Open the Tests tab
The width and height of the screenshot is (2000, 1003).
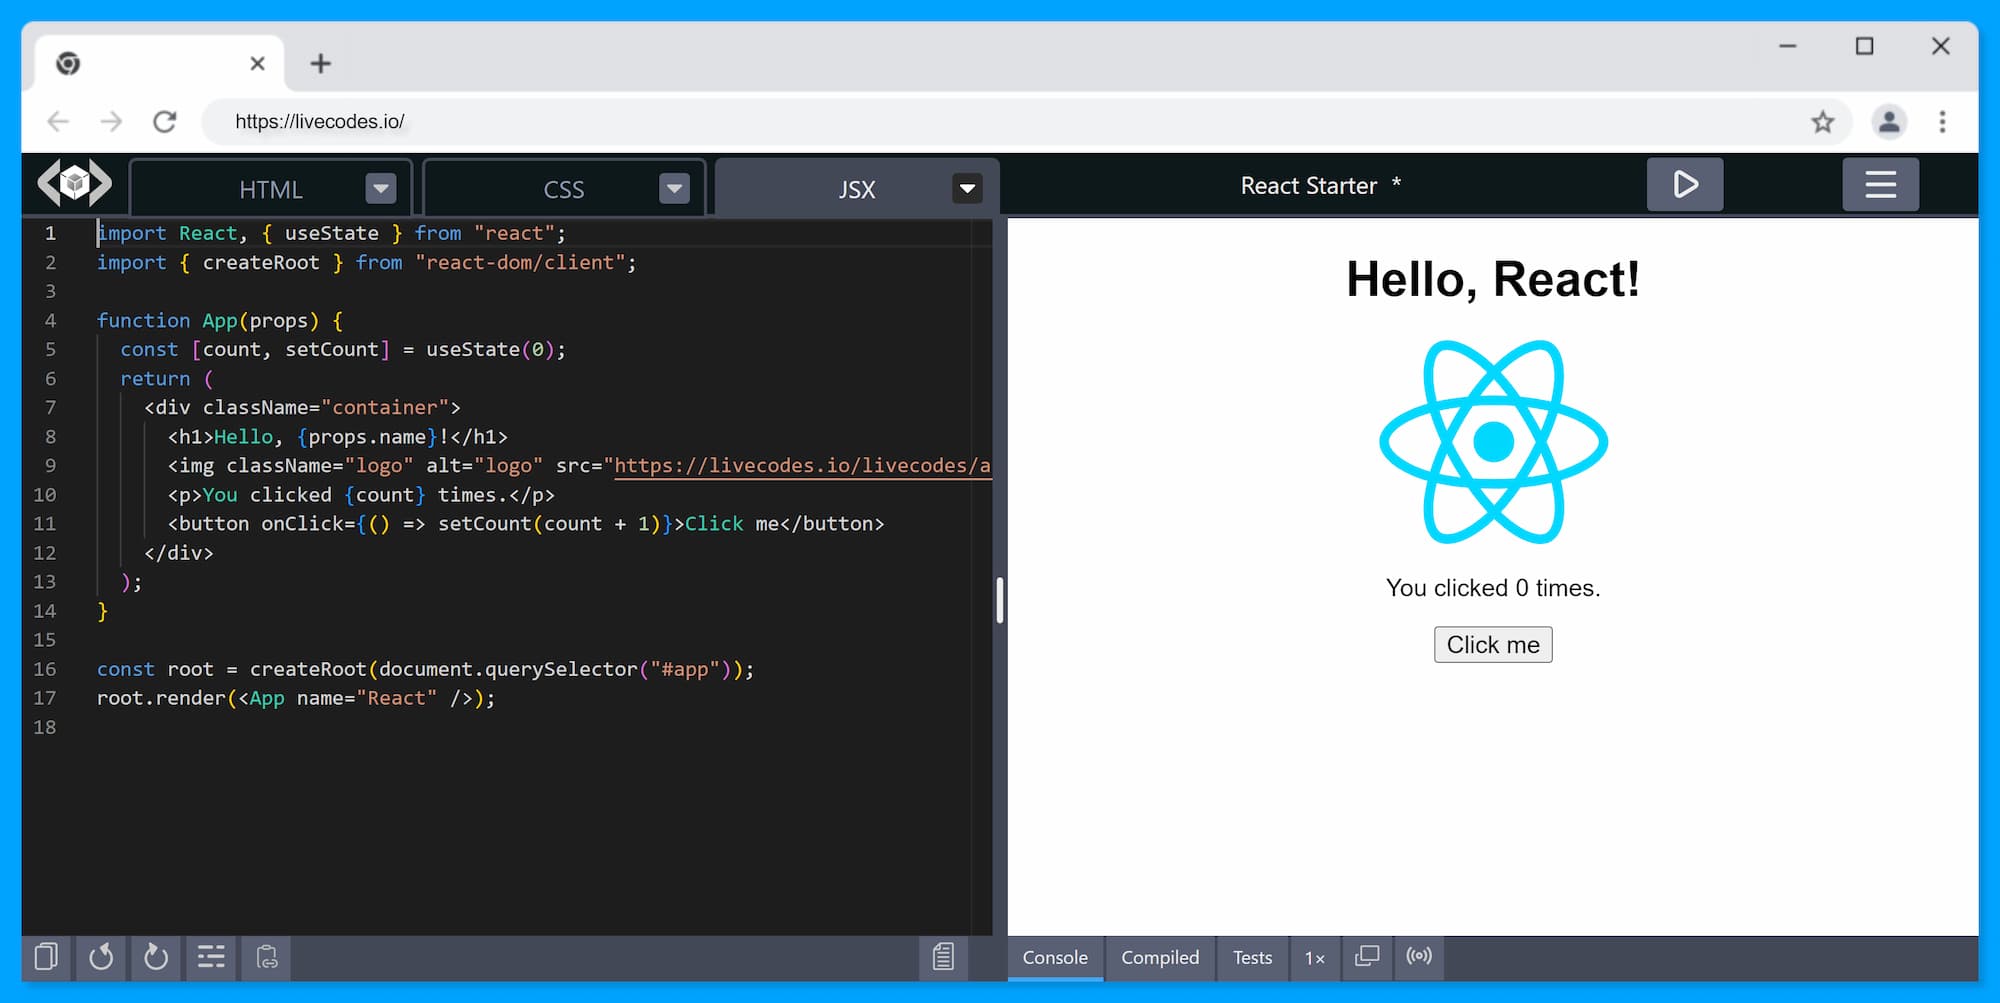[1252, 958]
